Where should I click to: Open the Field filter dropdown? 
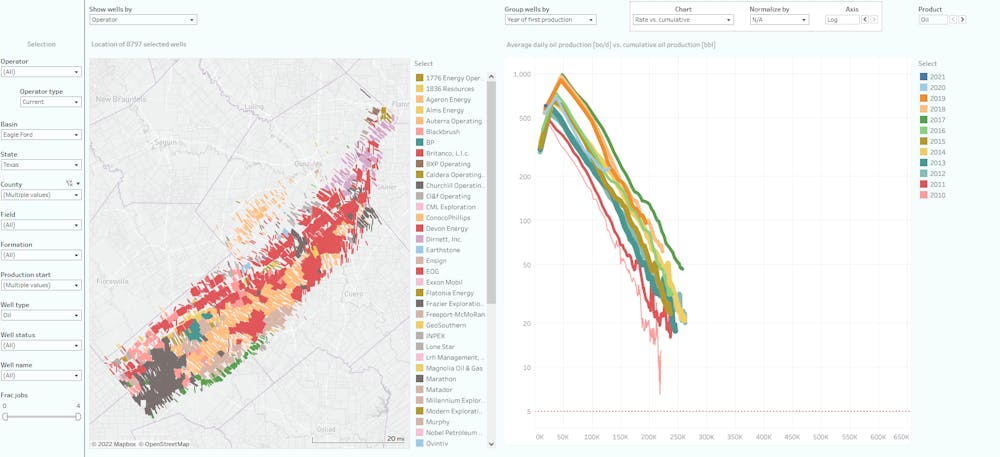coord(41,225)
